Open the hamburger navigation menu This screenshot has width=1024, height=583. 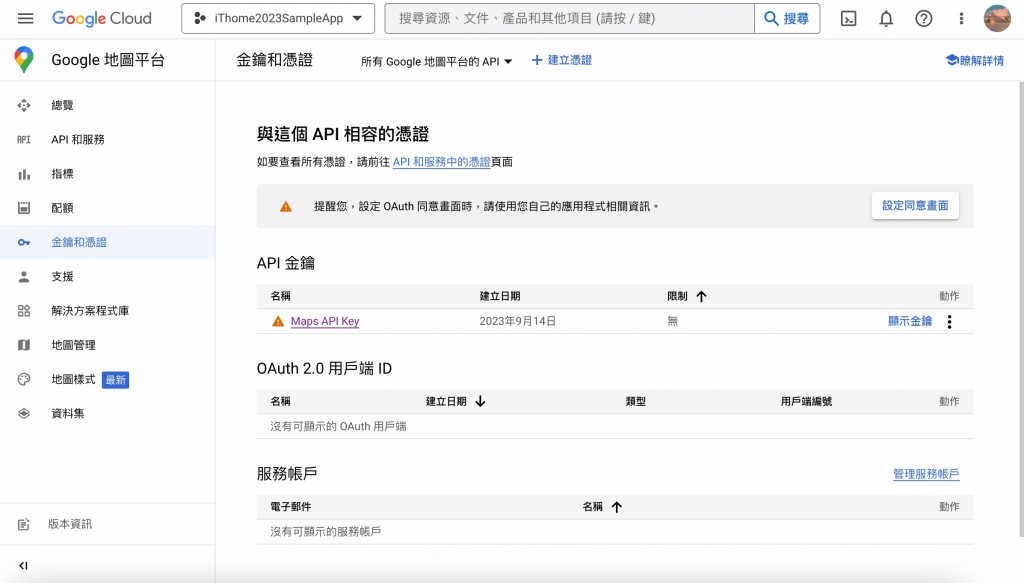tap(25, 18)
